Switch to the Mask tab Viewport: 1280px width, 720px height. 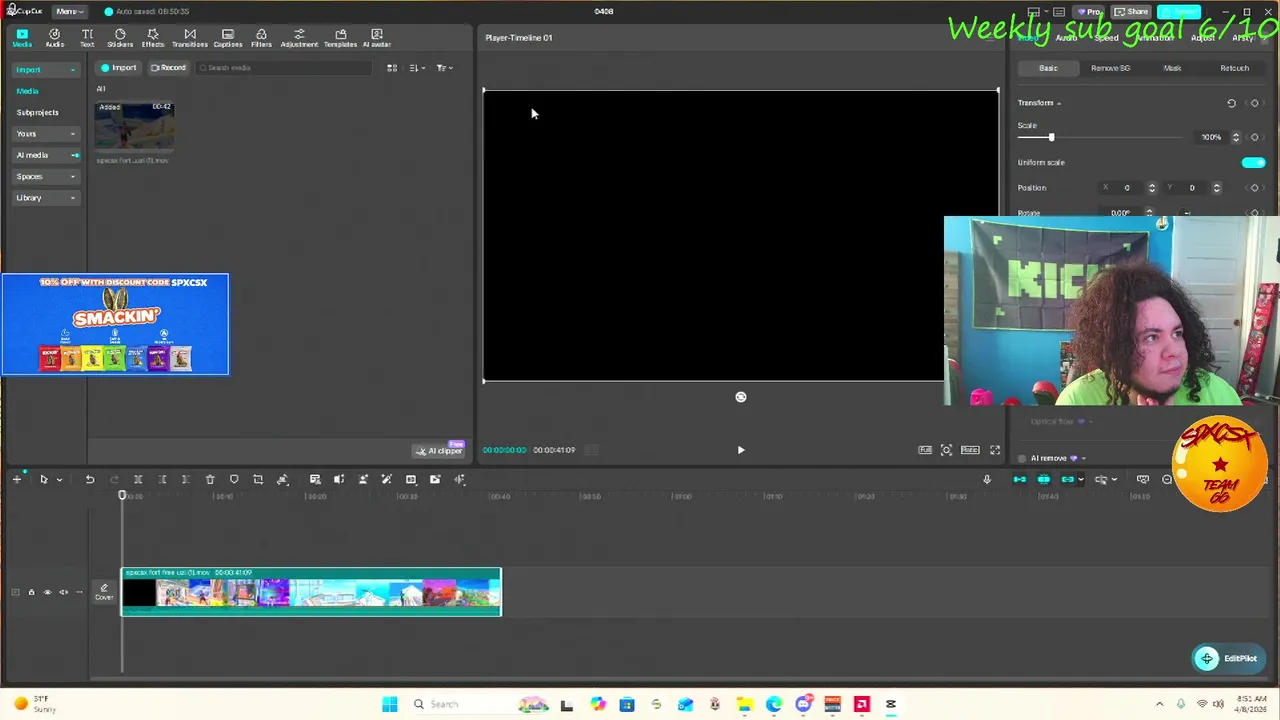point(1172,68)
